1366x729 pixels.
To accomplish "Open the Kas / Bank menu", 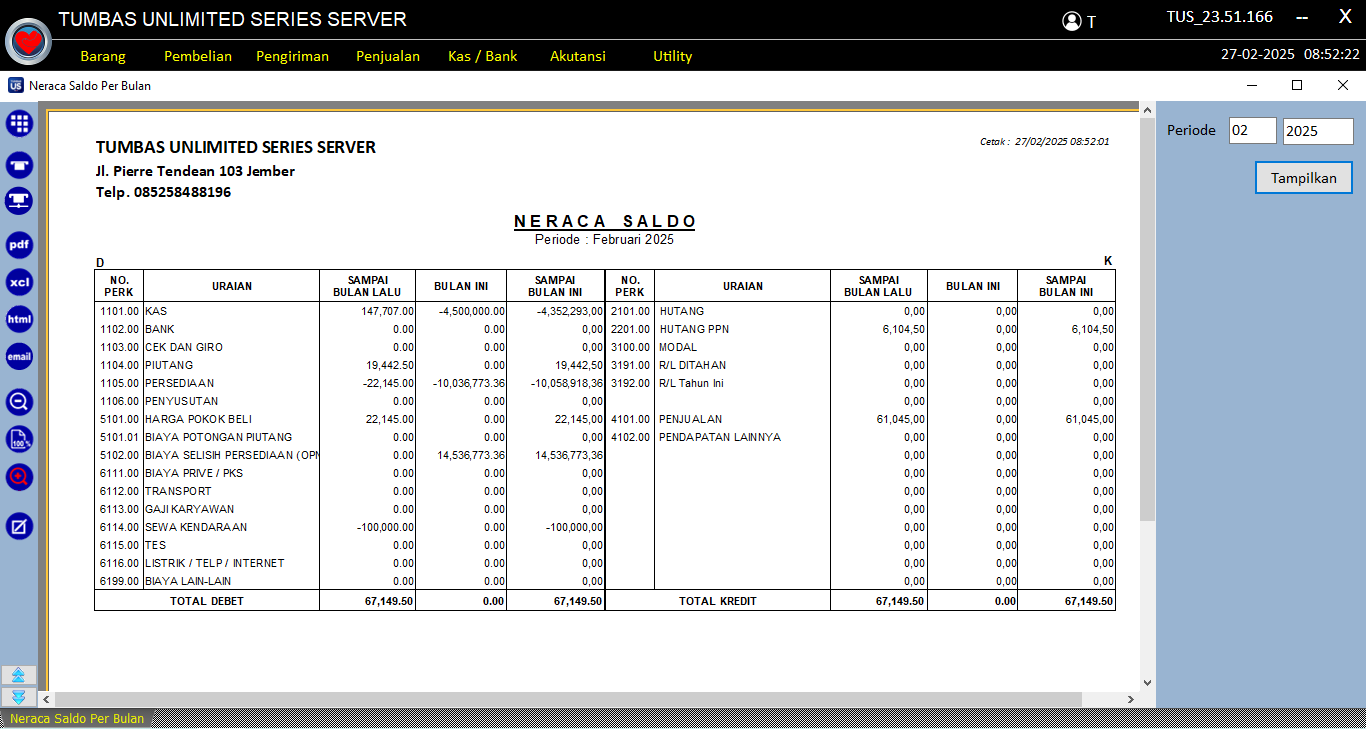I will [483, 56].
